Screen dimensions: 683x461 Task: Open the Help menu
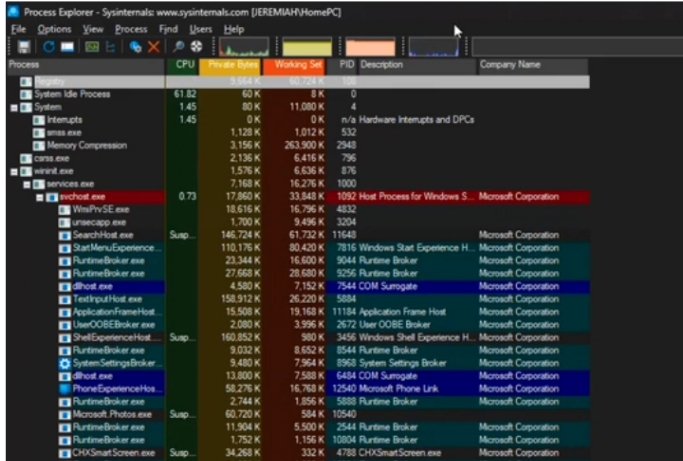point(233,29)
